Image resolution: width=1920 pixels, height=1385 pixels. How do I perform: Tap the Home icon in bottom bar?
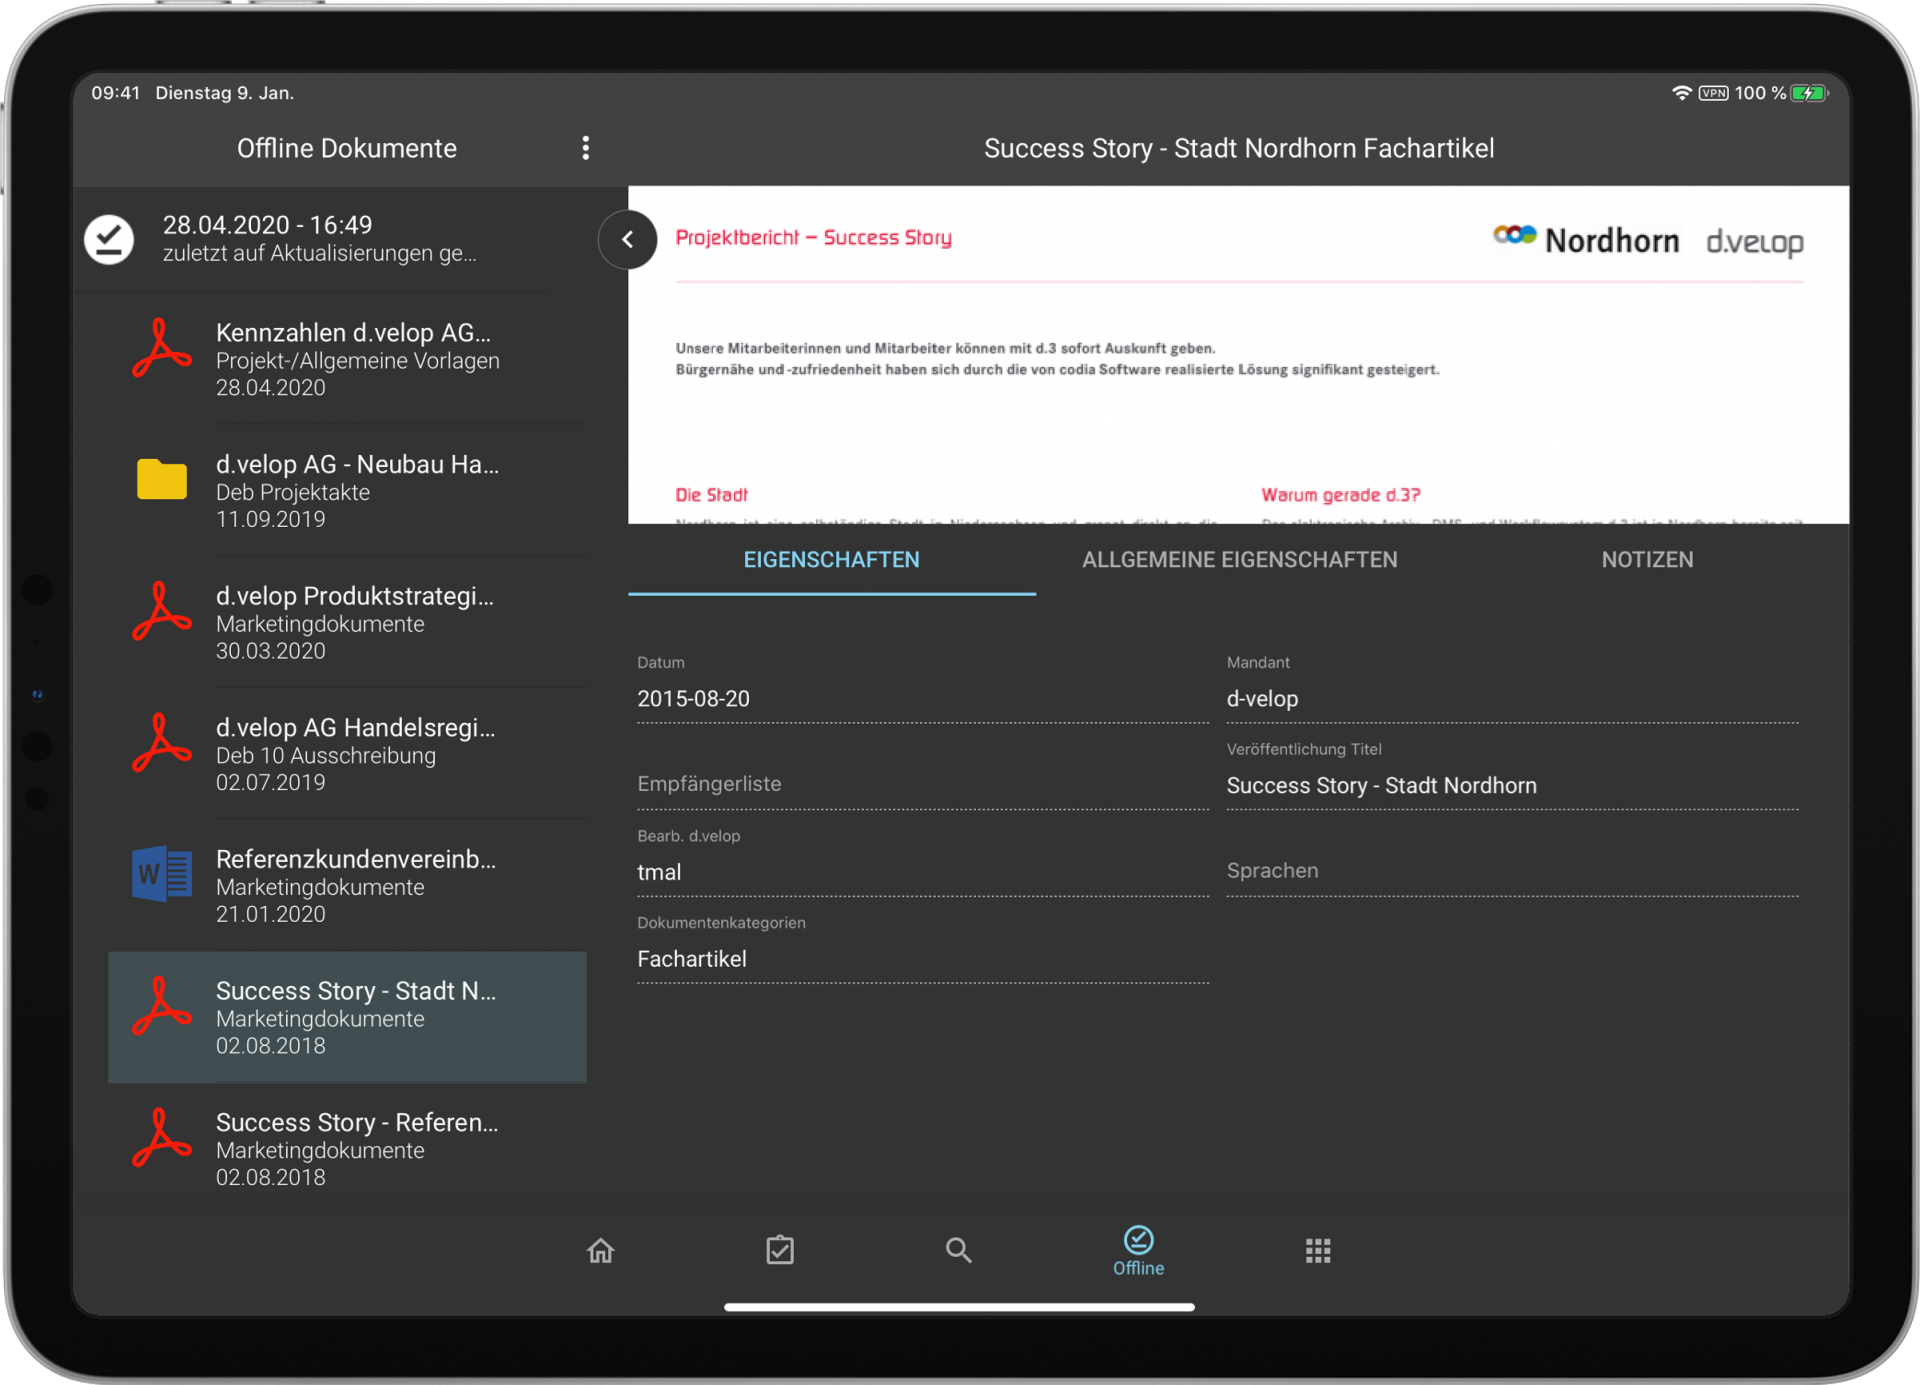pyautogui.click(x=600, y=1250)
